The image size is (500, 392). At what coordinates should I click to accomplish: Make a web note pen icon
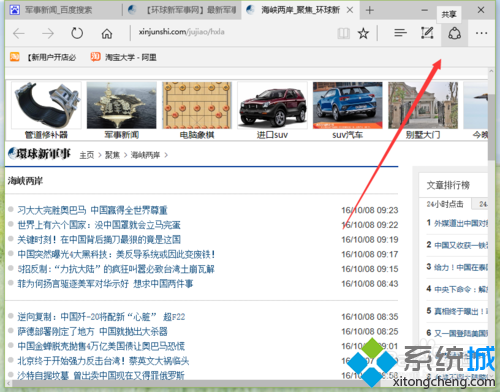pos(427,33)
